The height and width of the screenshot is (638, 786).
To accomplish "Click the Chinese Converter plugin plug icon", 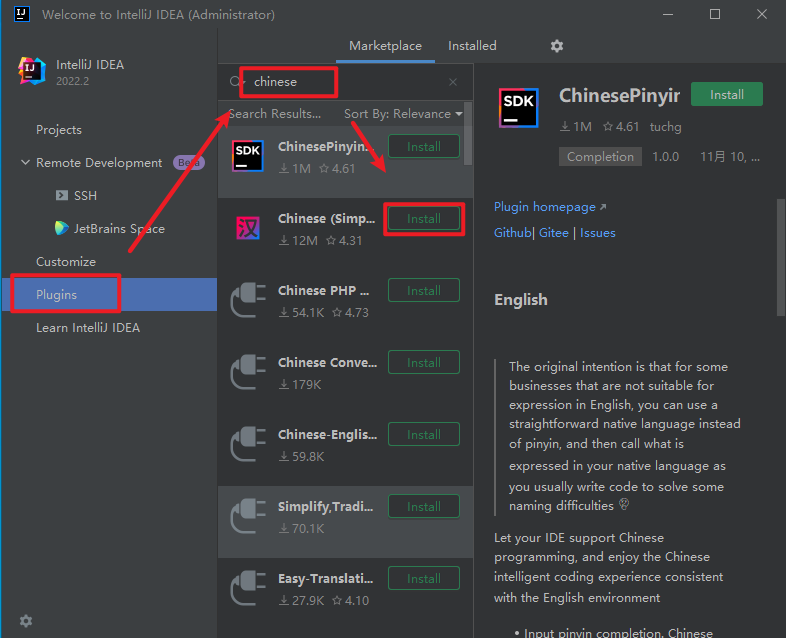I will pyautogui.click(x=248, y=372).
